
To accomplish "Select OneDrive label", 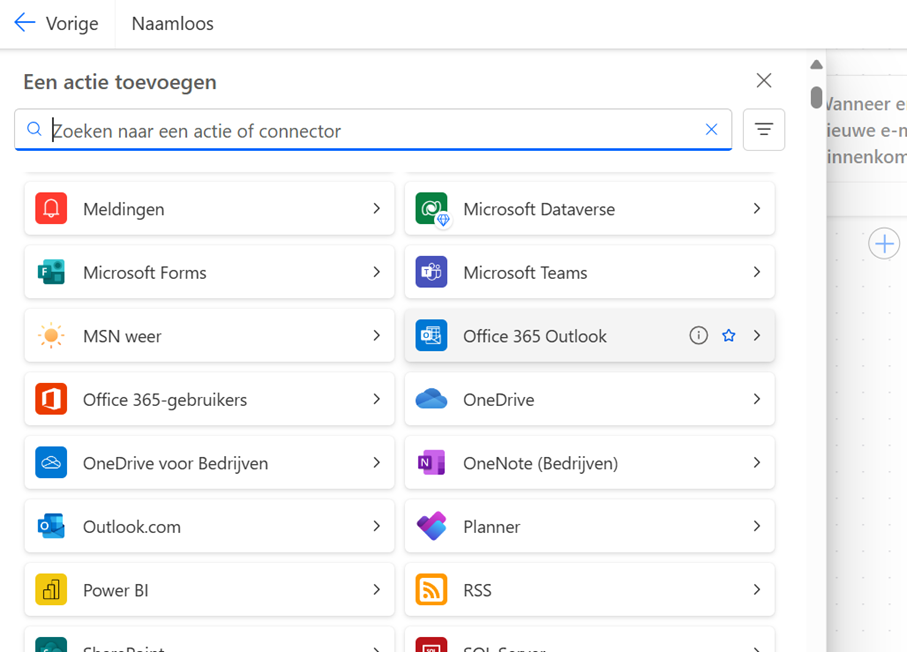I will [499, 400].
